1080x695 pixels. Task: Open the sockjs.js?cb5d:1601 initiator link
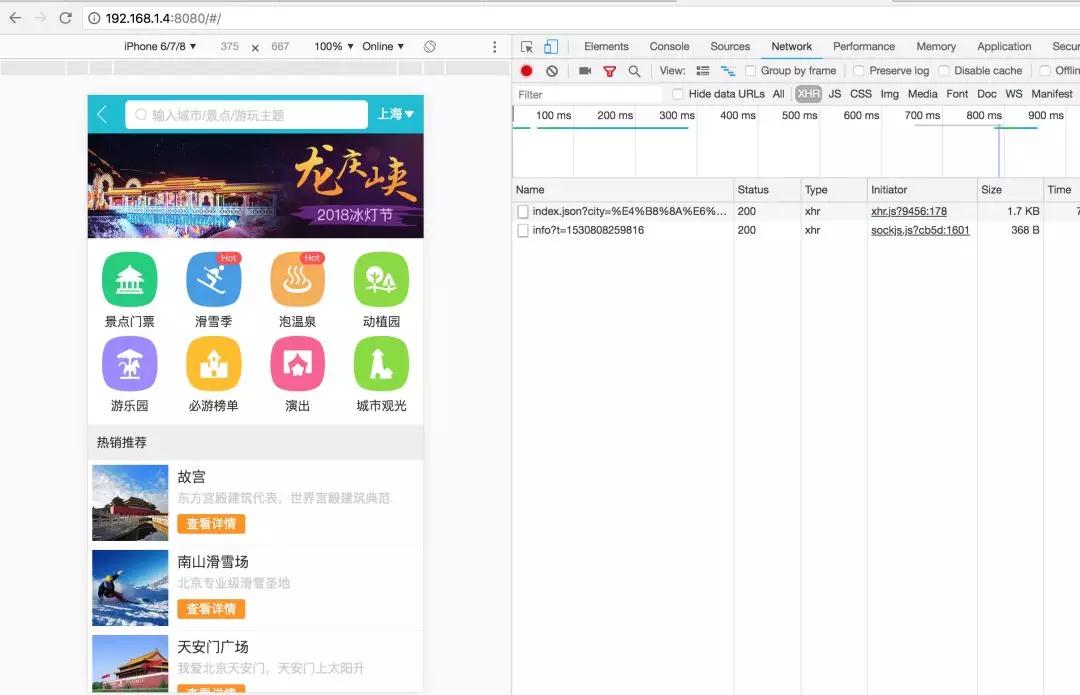920,230
